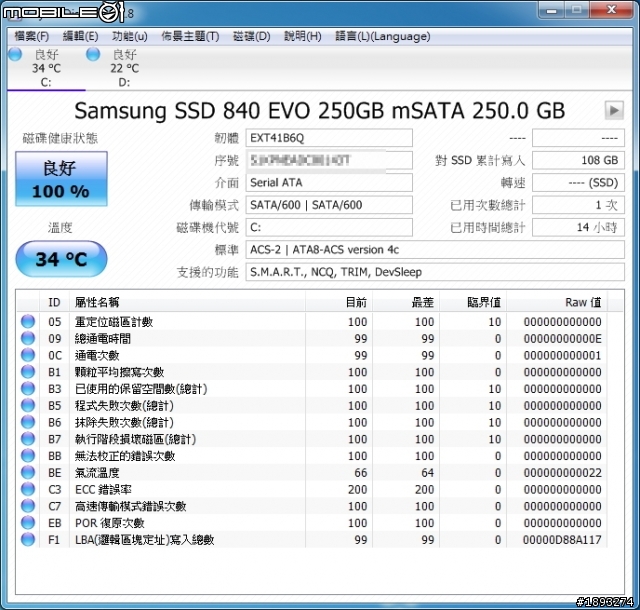Click the drive letter field C:
Viewport: 640px width, 610px height.
(329, 227)
